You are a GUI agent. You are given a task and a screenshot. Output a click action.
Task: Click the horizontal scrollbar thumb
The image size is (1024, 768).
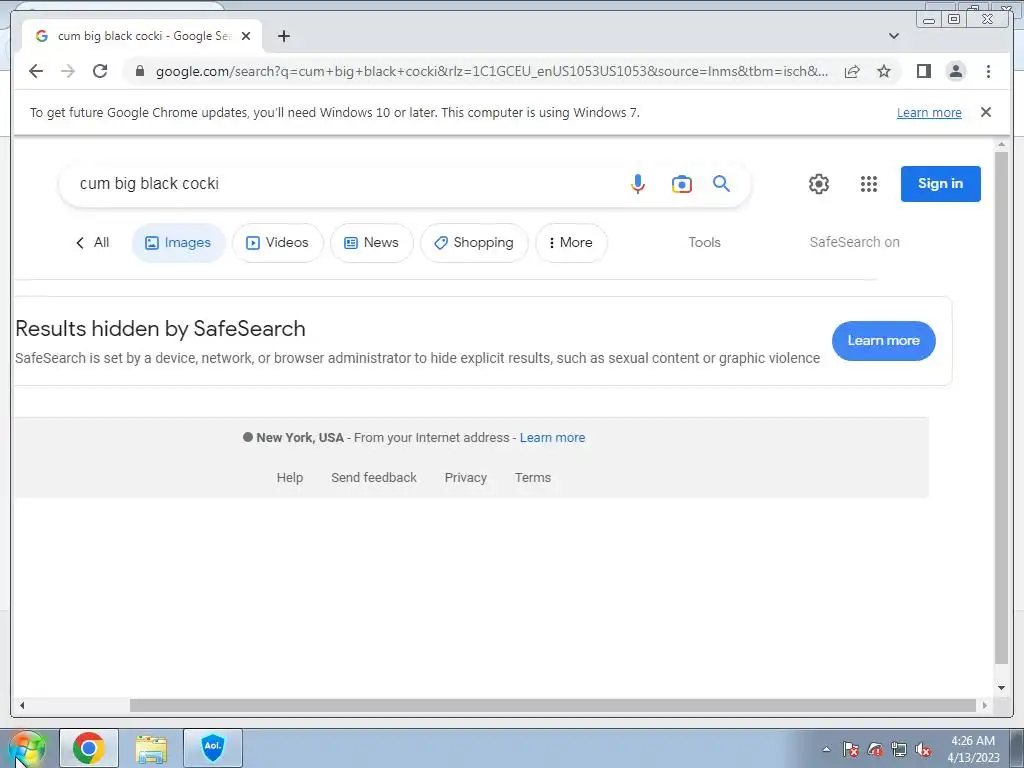click(552, 705)
